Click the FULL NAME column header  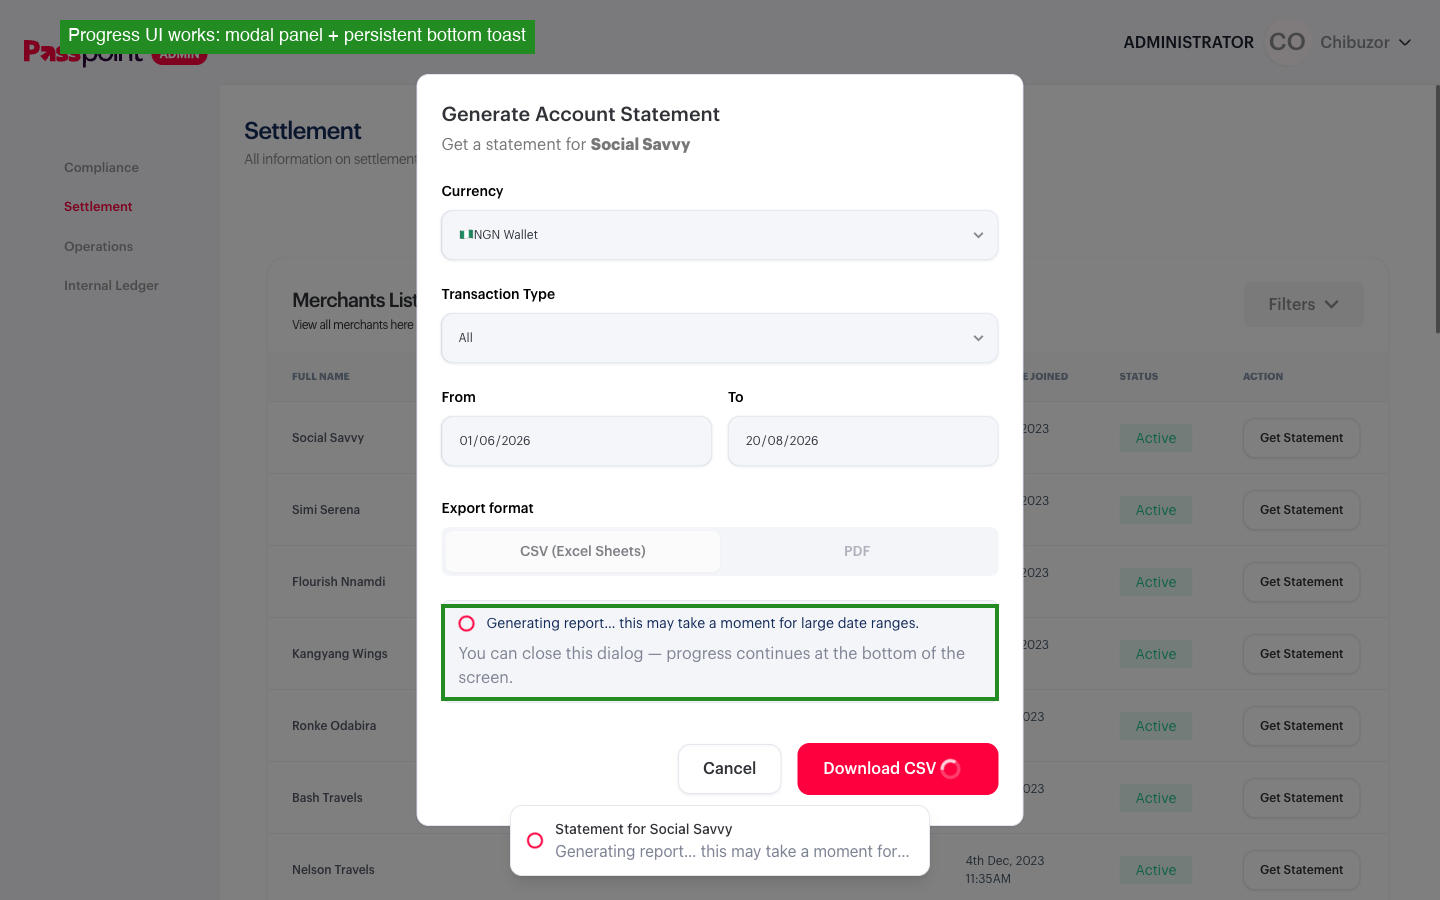[x=321, y=377]
